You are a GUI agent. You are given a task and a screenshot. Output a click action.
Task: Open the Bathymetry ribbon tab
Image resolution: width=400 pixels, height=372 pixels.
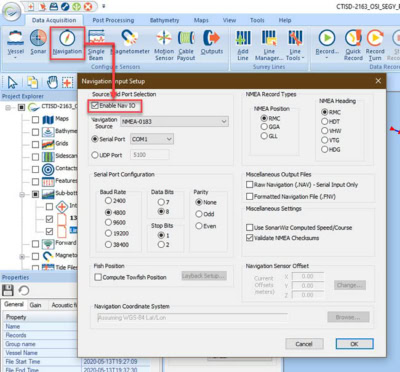[164, 20]
